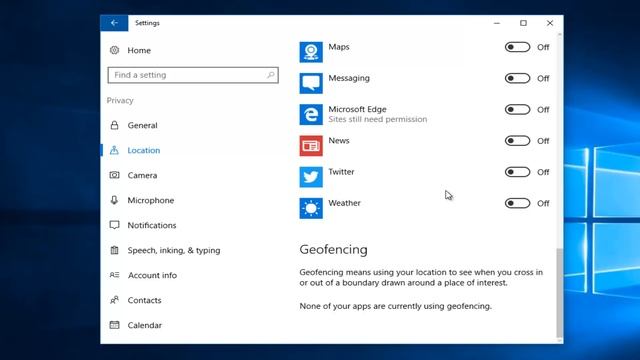The height and width of the screenshot is (360, 640).
Task: Click the search magnifier icon
Action: pos(270,75)
